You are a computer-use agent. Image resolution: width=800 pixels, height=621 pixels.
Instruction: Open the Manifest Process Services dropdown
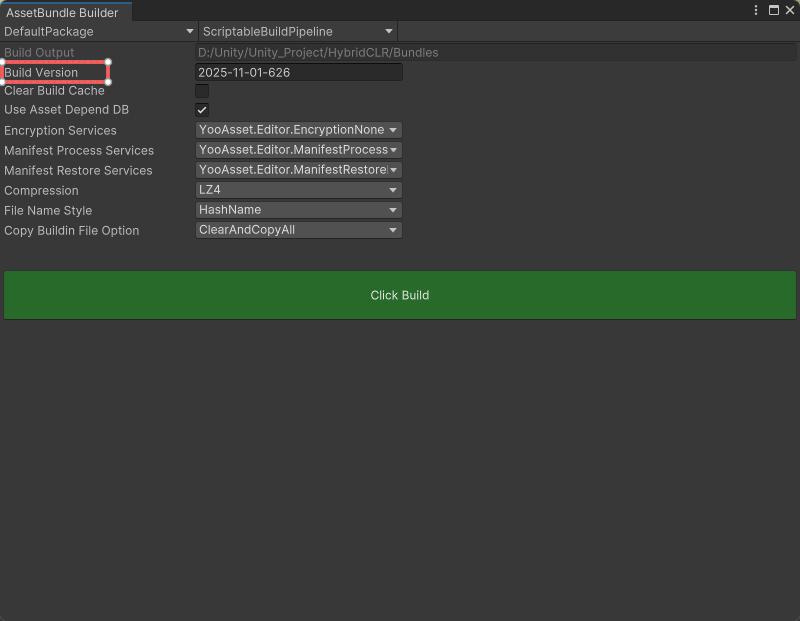click(299, 150)
